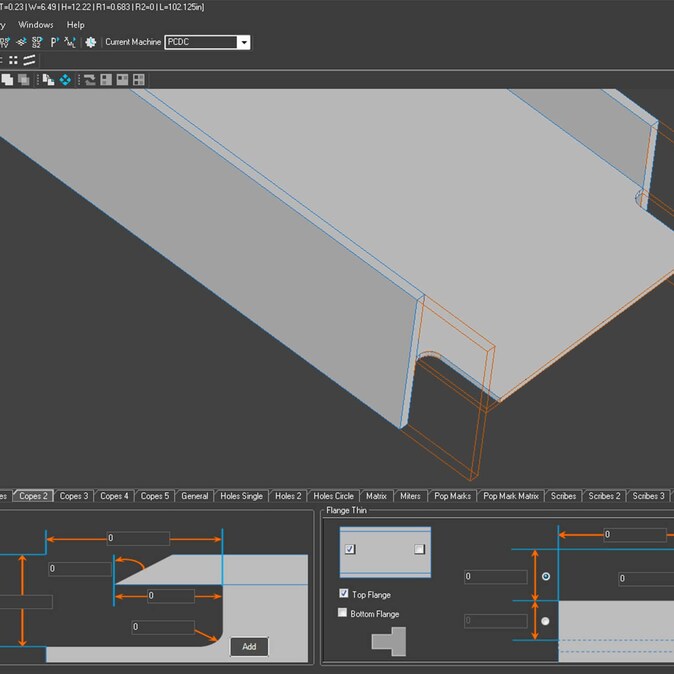Click the cope top length input field
The width and height of the screenshot is (674, 674).
point(138,538)
